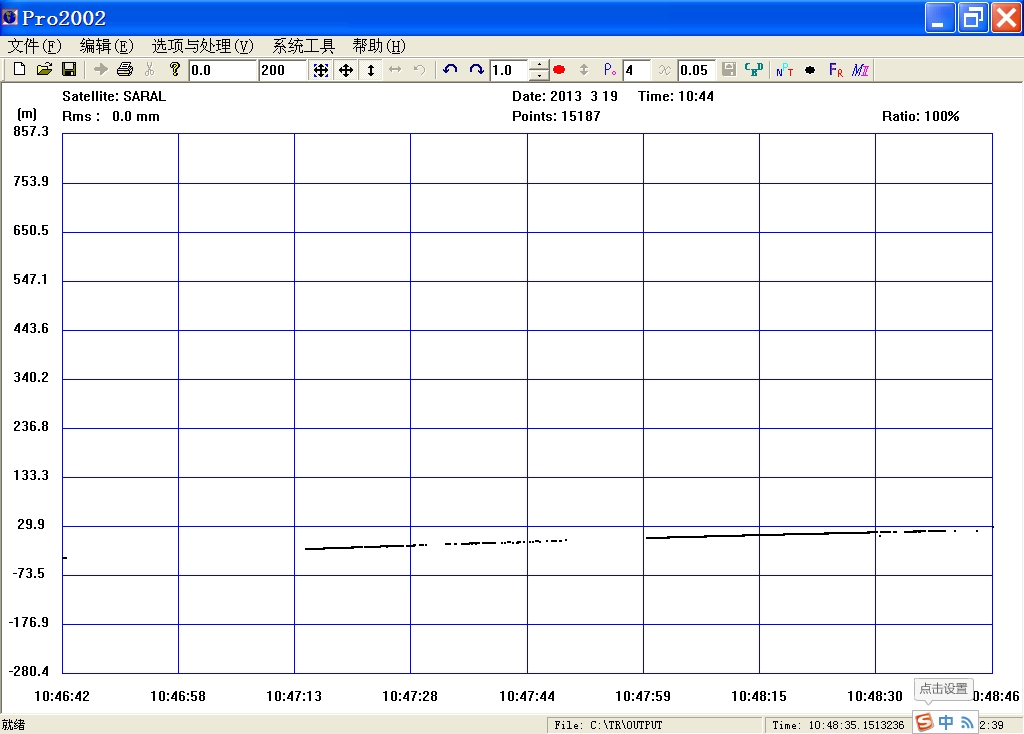Open the 编辑(E) menu
This screenshot has height=734, width=1024.
(x=106, y=46)
